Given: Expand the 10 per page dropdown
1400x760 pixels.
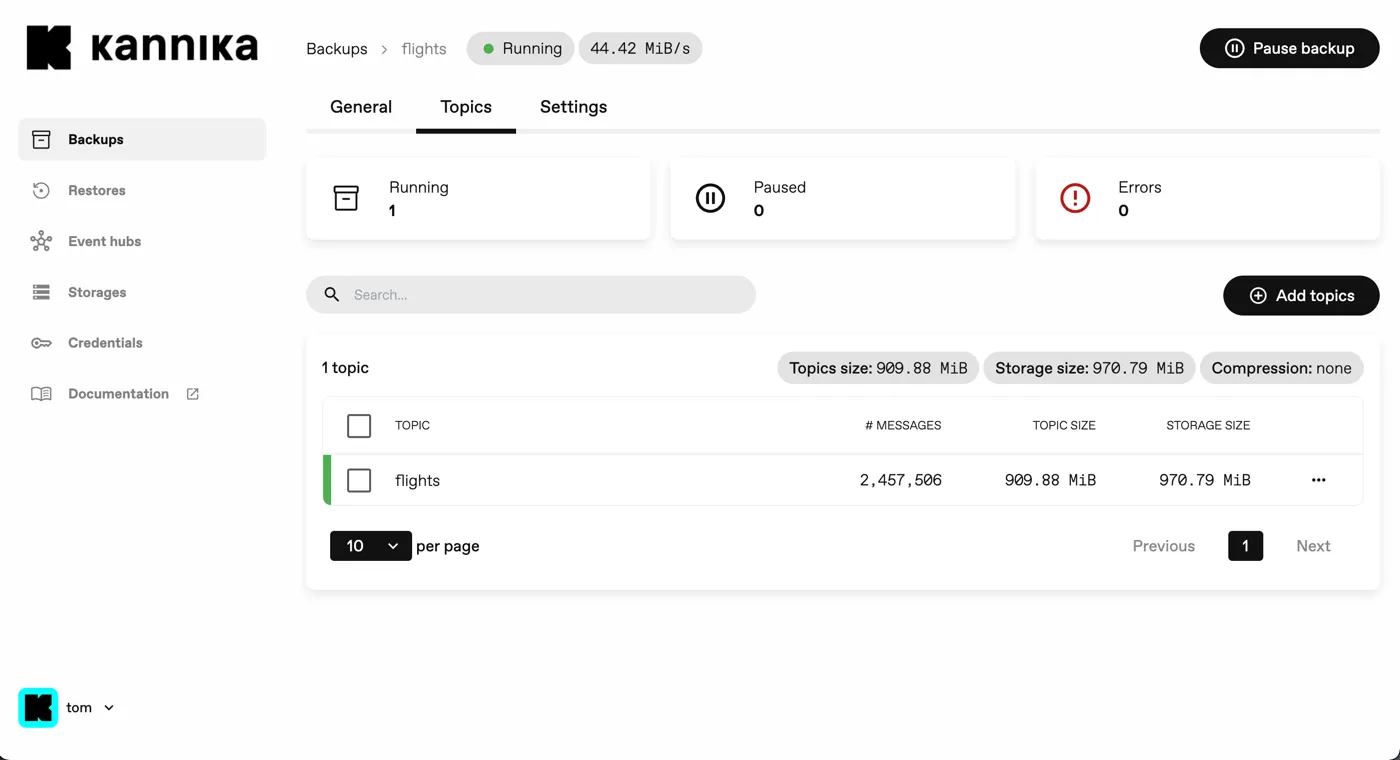Looking at the screenshot, I should [x=371, y=546].
